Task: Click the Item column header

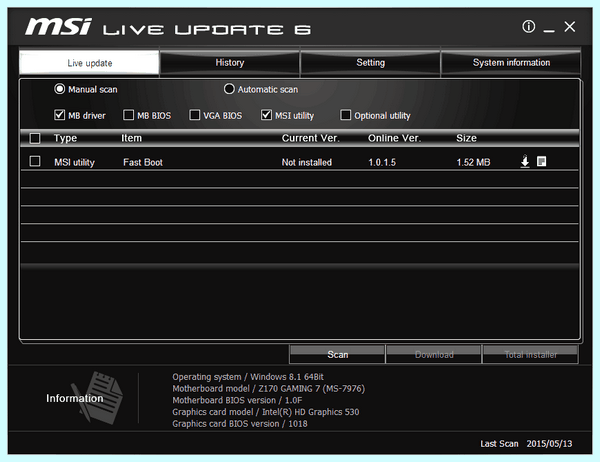Action: point(132,138)
